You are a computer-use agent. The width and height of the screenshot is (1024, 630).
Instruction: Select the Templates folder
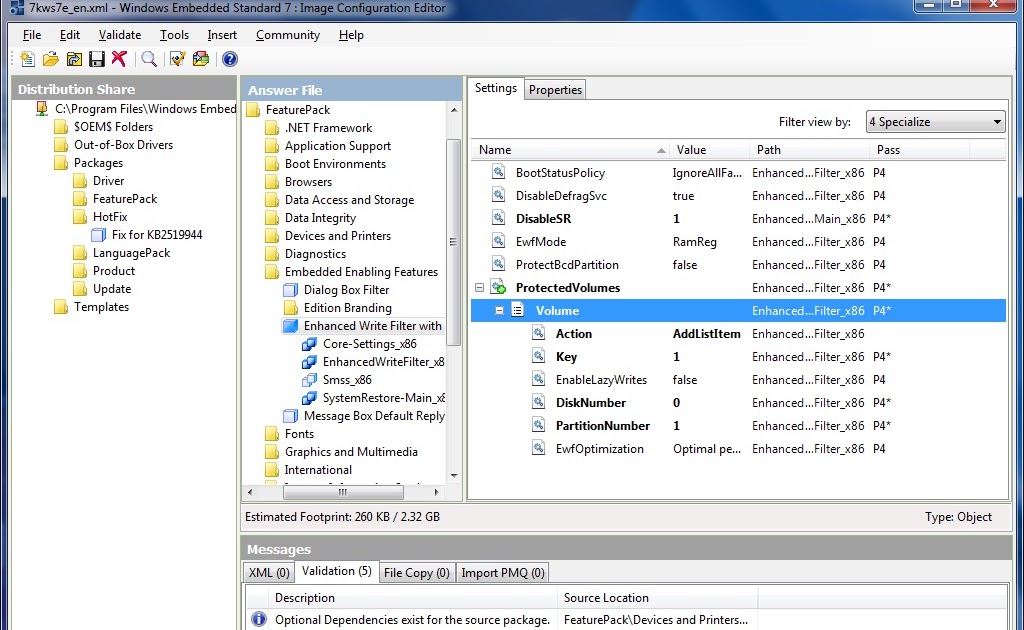tap(101, 307)
